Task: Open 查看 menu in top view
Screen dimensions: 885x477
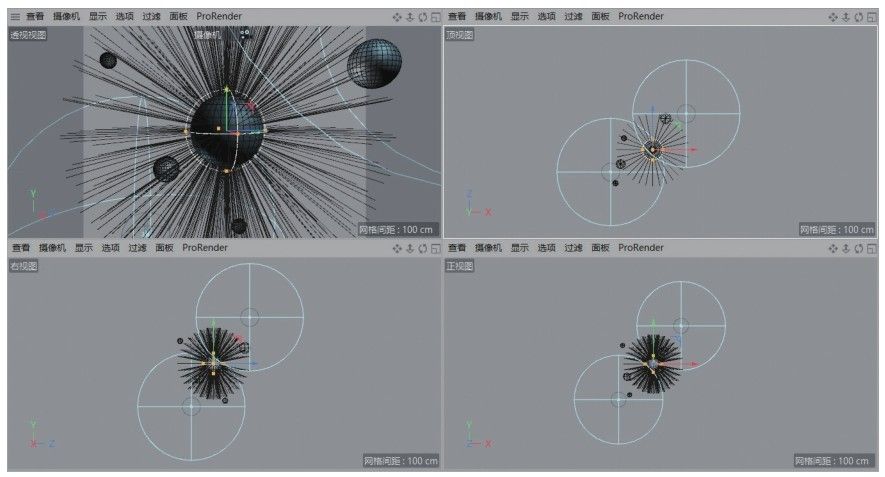Action: (x=457, y=16)
